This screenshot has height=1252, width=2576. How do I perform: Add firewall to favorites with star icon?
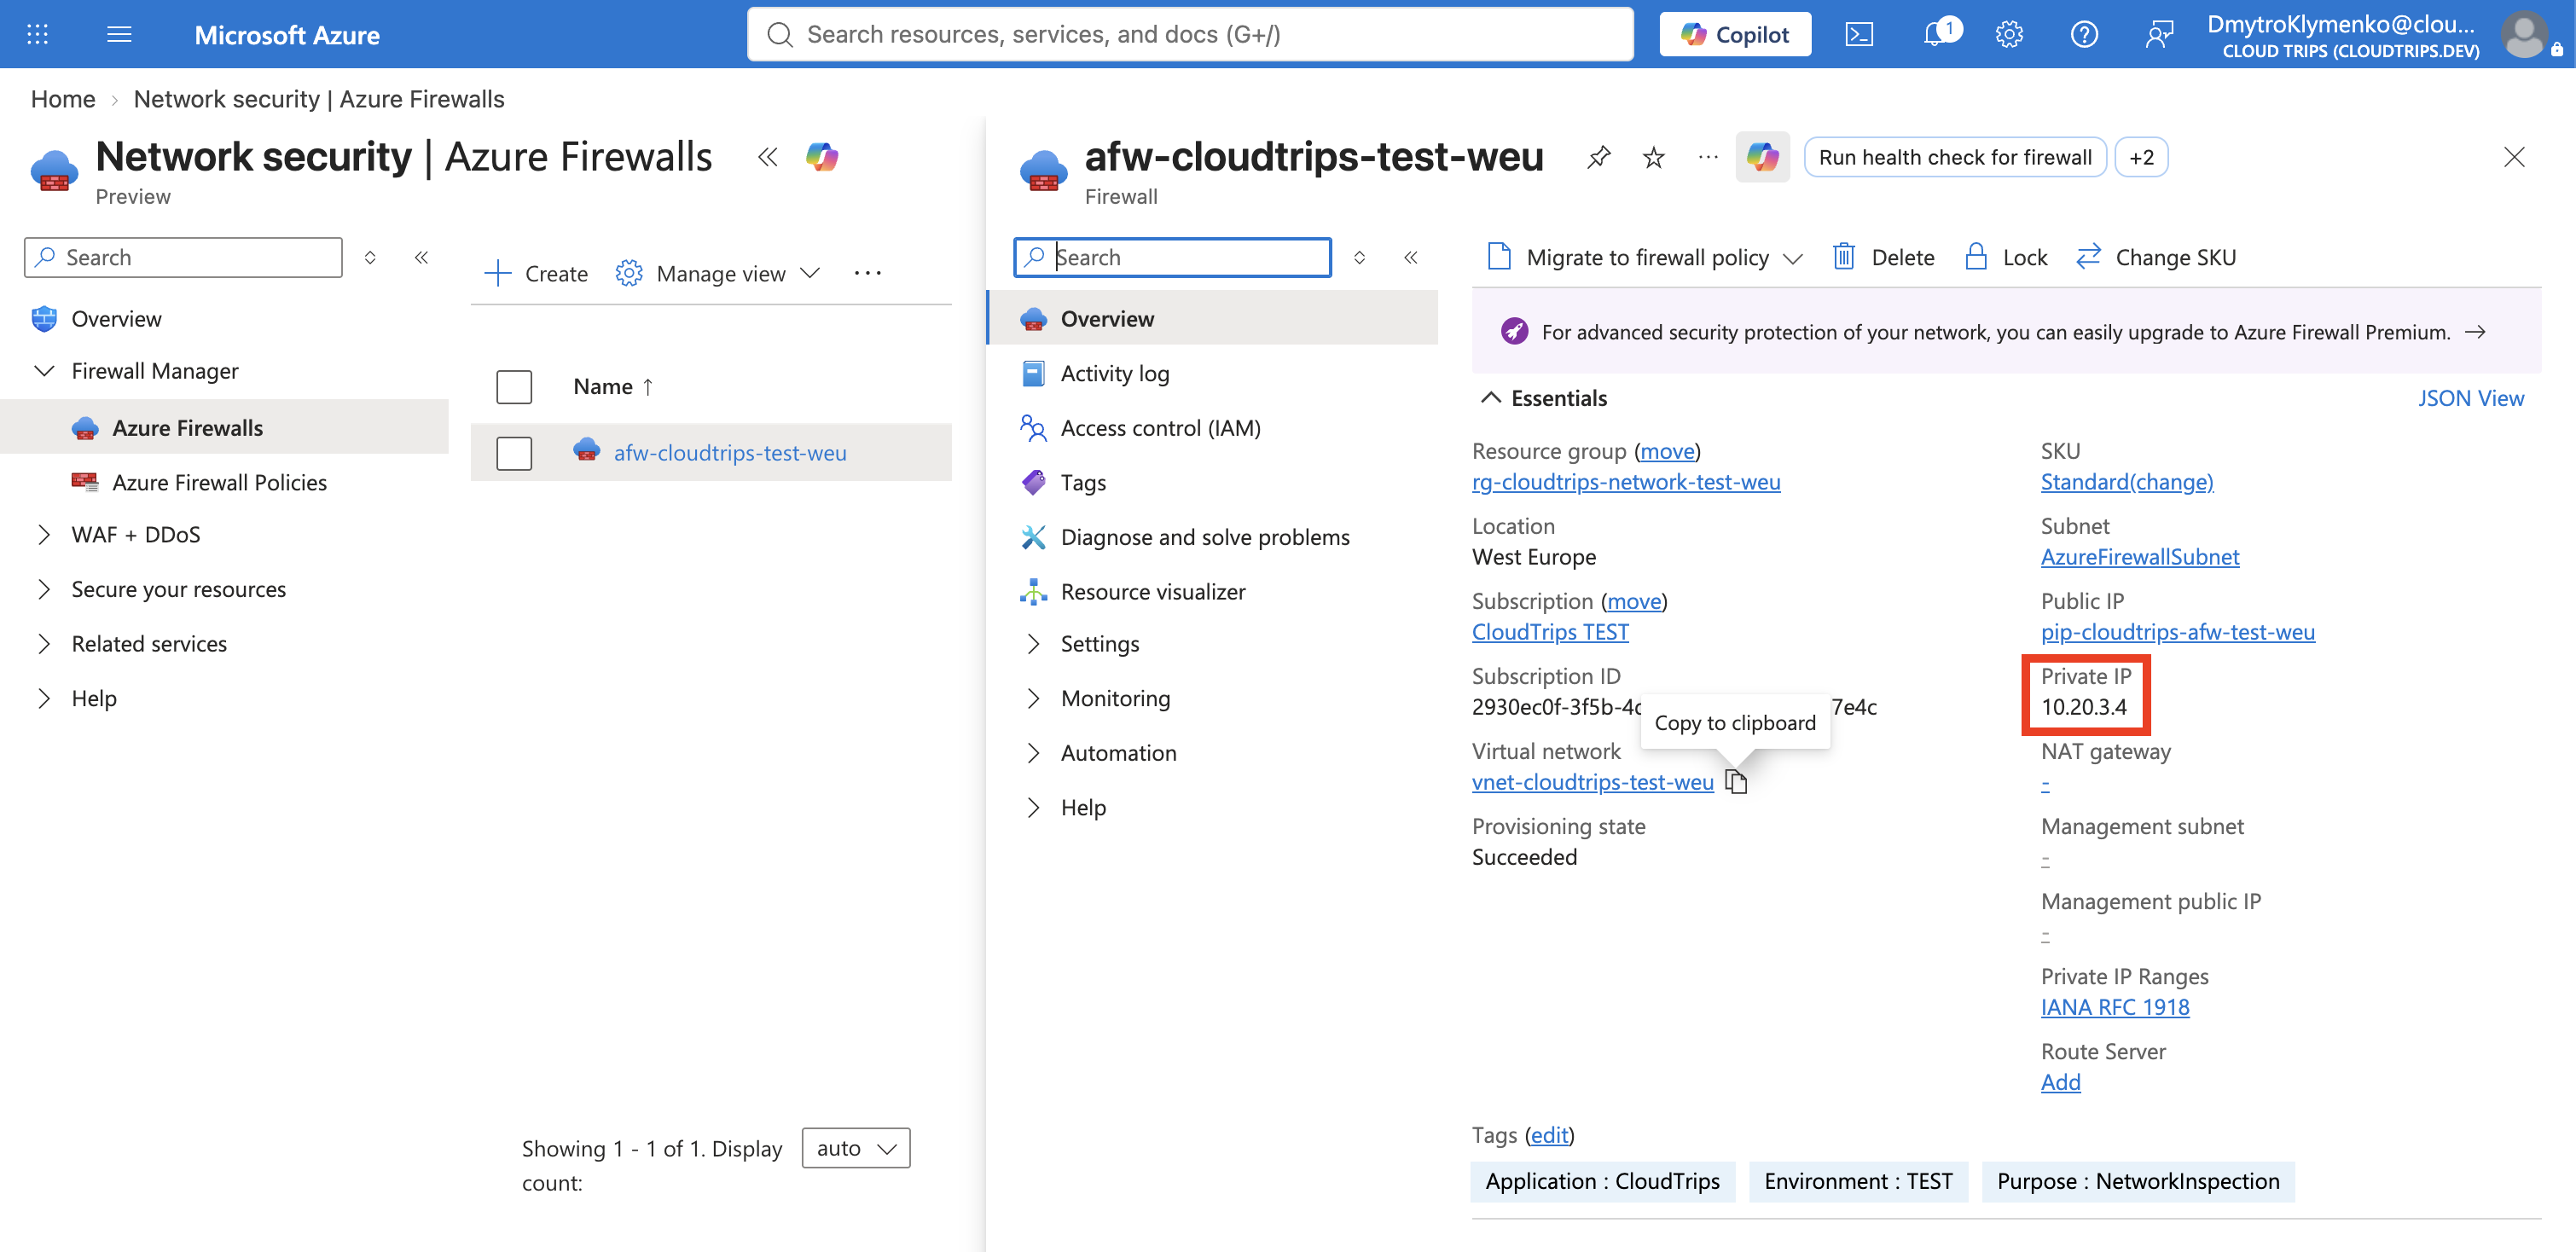[1654, 157]
